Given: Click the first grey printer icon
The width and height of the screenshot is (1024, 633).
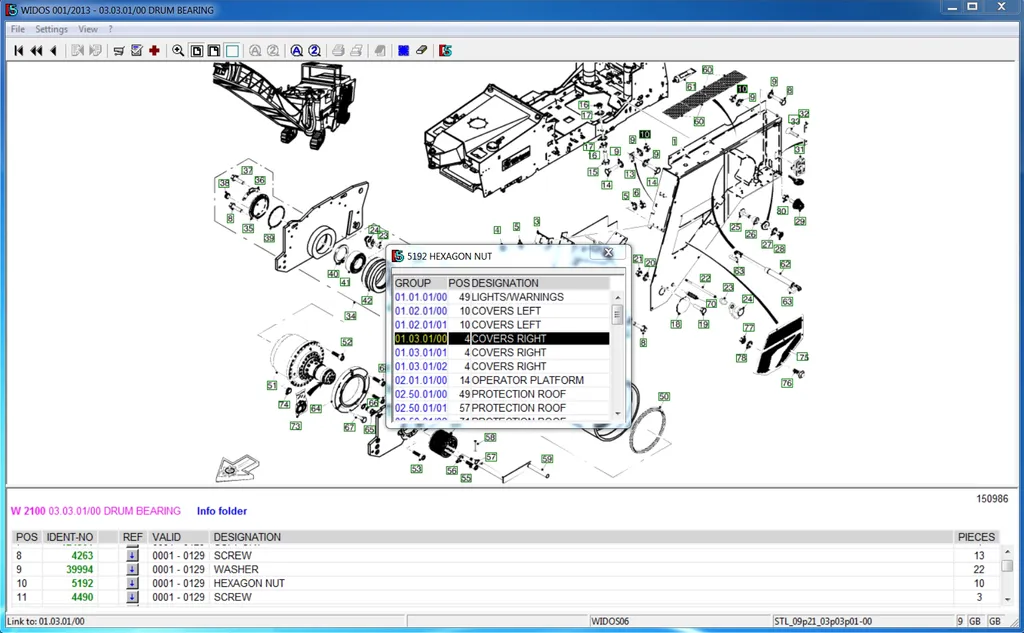Looking at the screenshot, I should click(x=338, y=50).
